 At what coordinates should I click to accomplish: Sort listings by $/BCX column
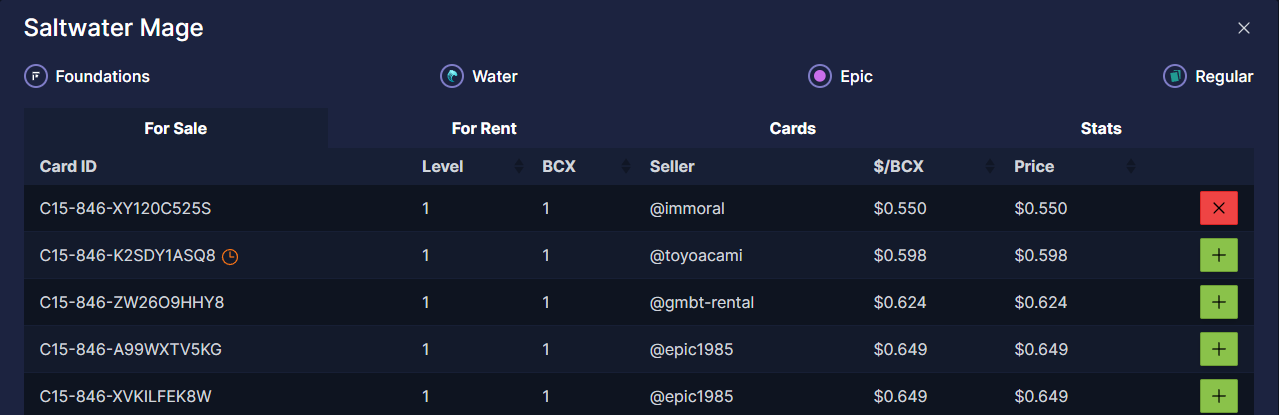(x=990, y=166)
